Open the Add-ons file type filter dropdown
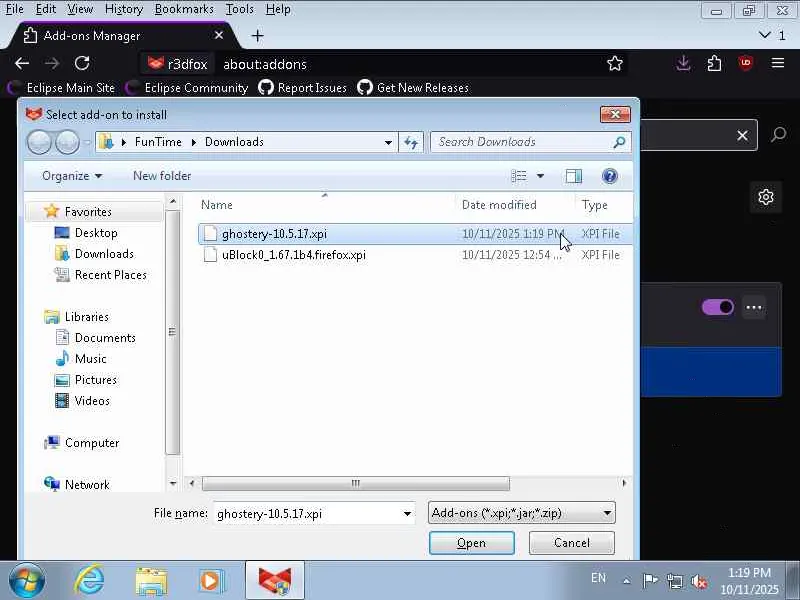This screenshot has width=800, height=600. (x=521, y=513)
